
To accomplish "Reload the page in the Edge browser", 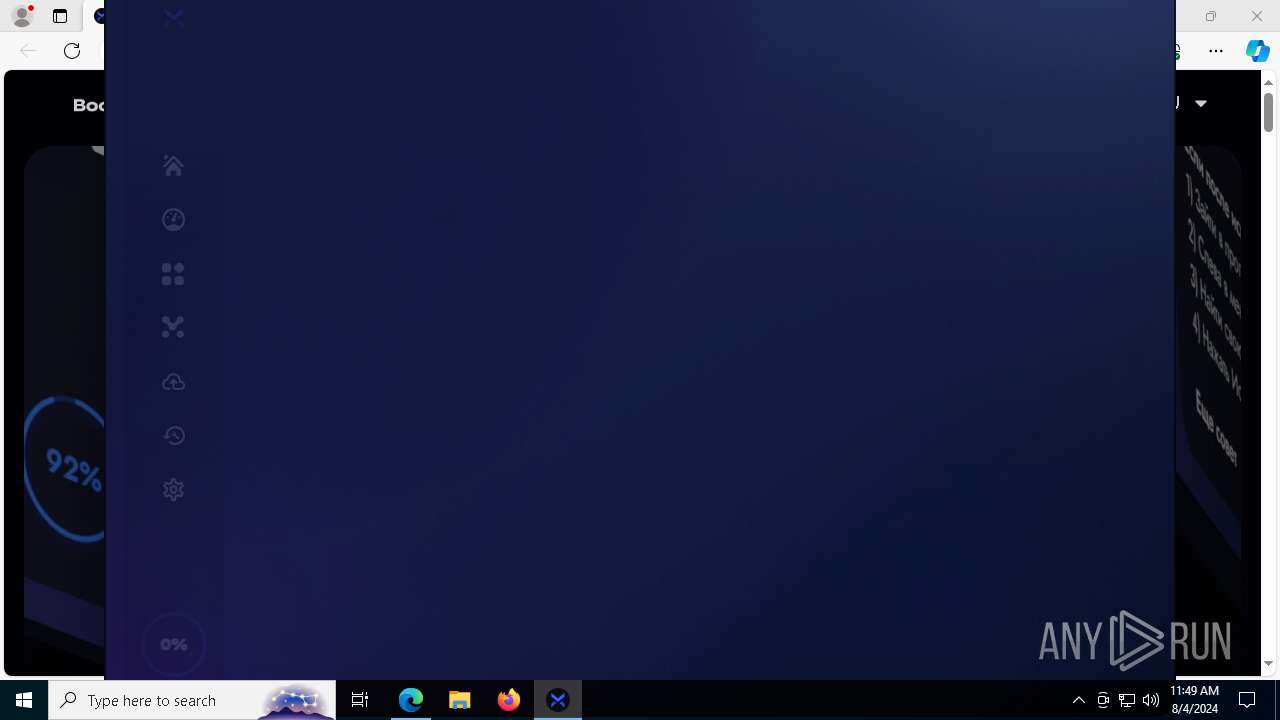I will [x=72, y=50].
